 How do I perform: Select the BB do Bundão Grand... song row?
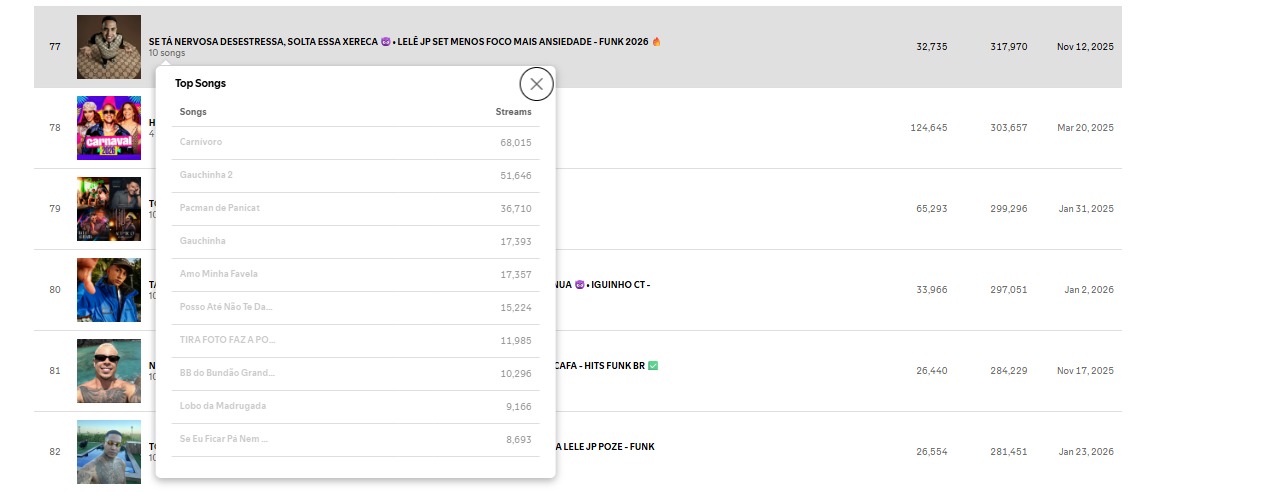coord(355,374)
